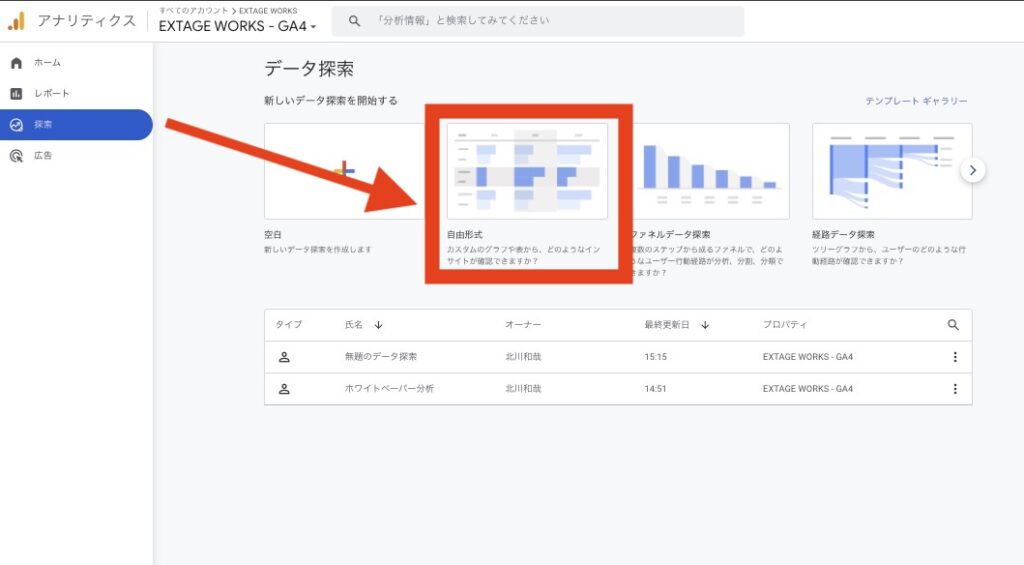
Task: Click the 14:51 last-updated time cell
Action: [x=656, y=389]
